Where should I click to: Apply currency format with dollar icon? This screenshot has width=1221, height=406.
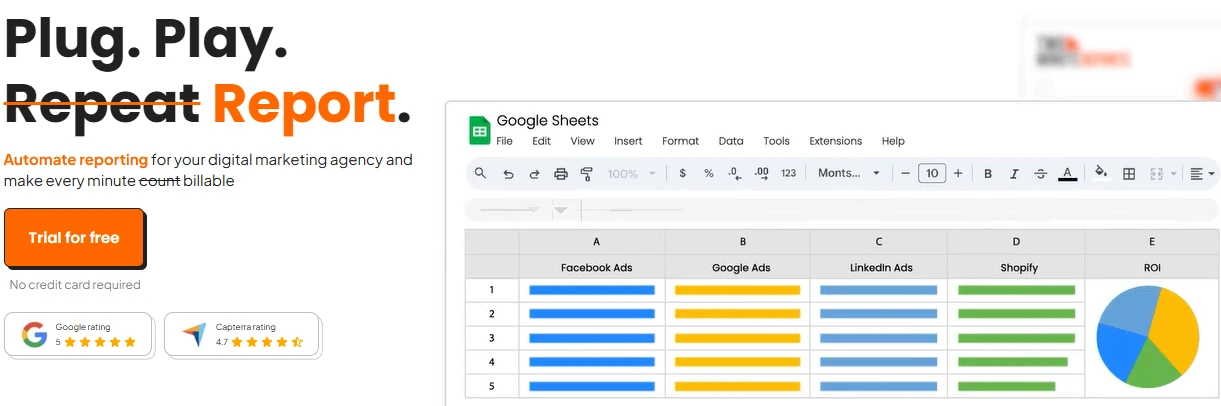click(682, 173)
